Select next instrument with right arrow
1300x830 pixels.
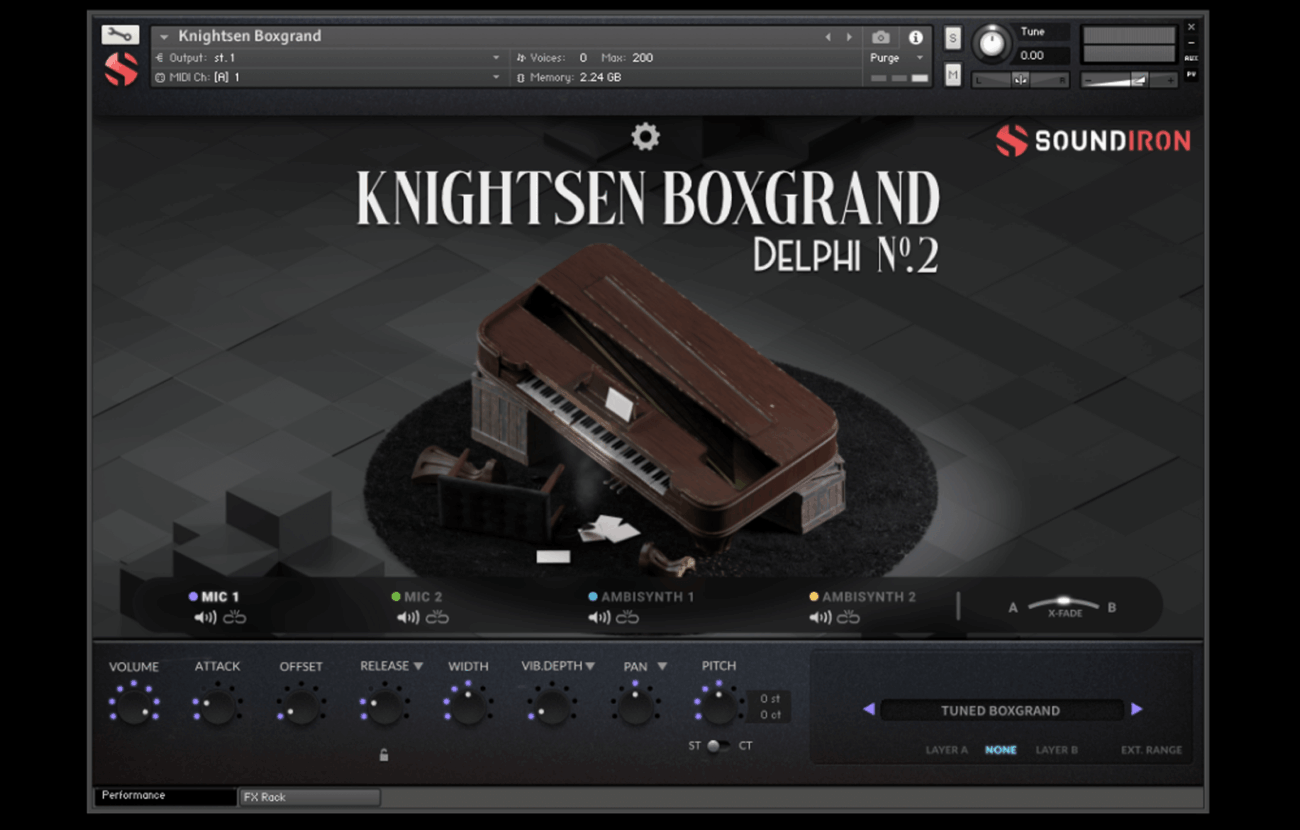point(850,37)
